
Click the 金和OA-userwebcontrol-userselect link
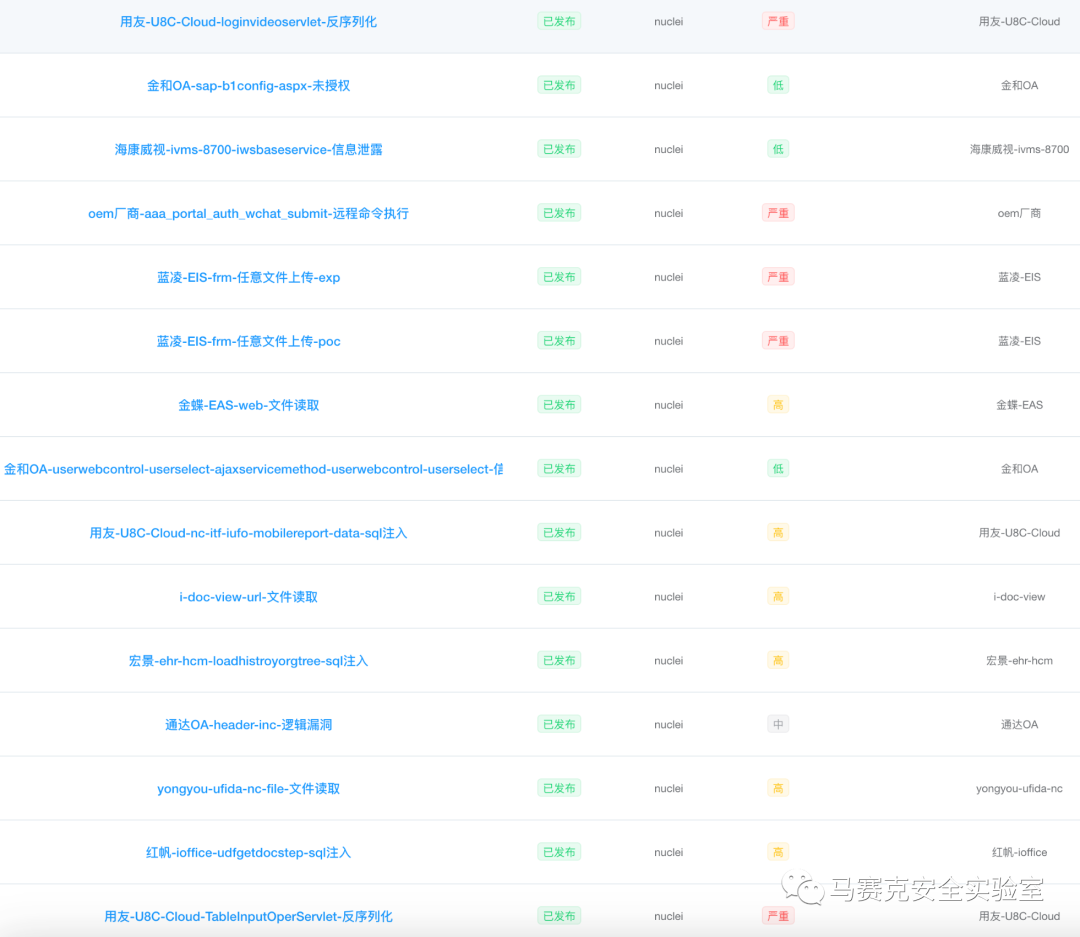click(252, 469)
